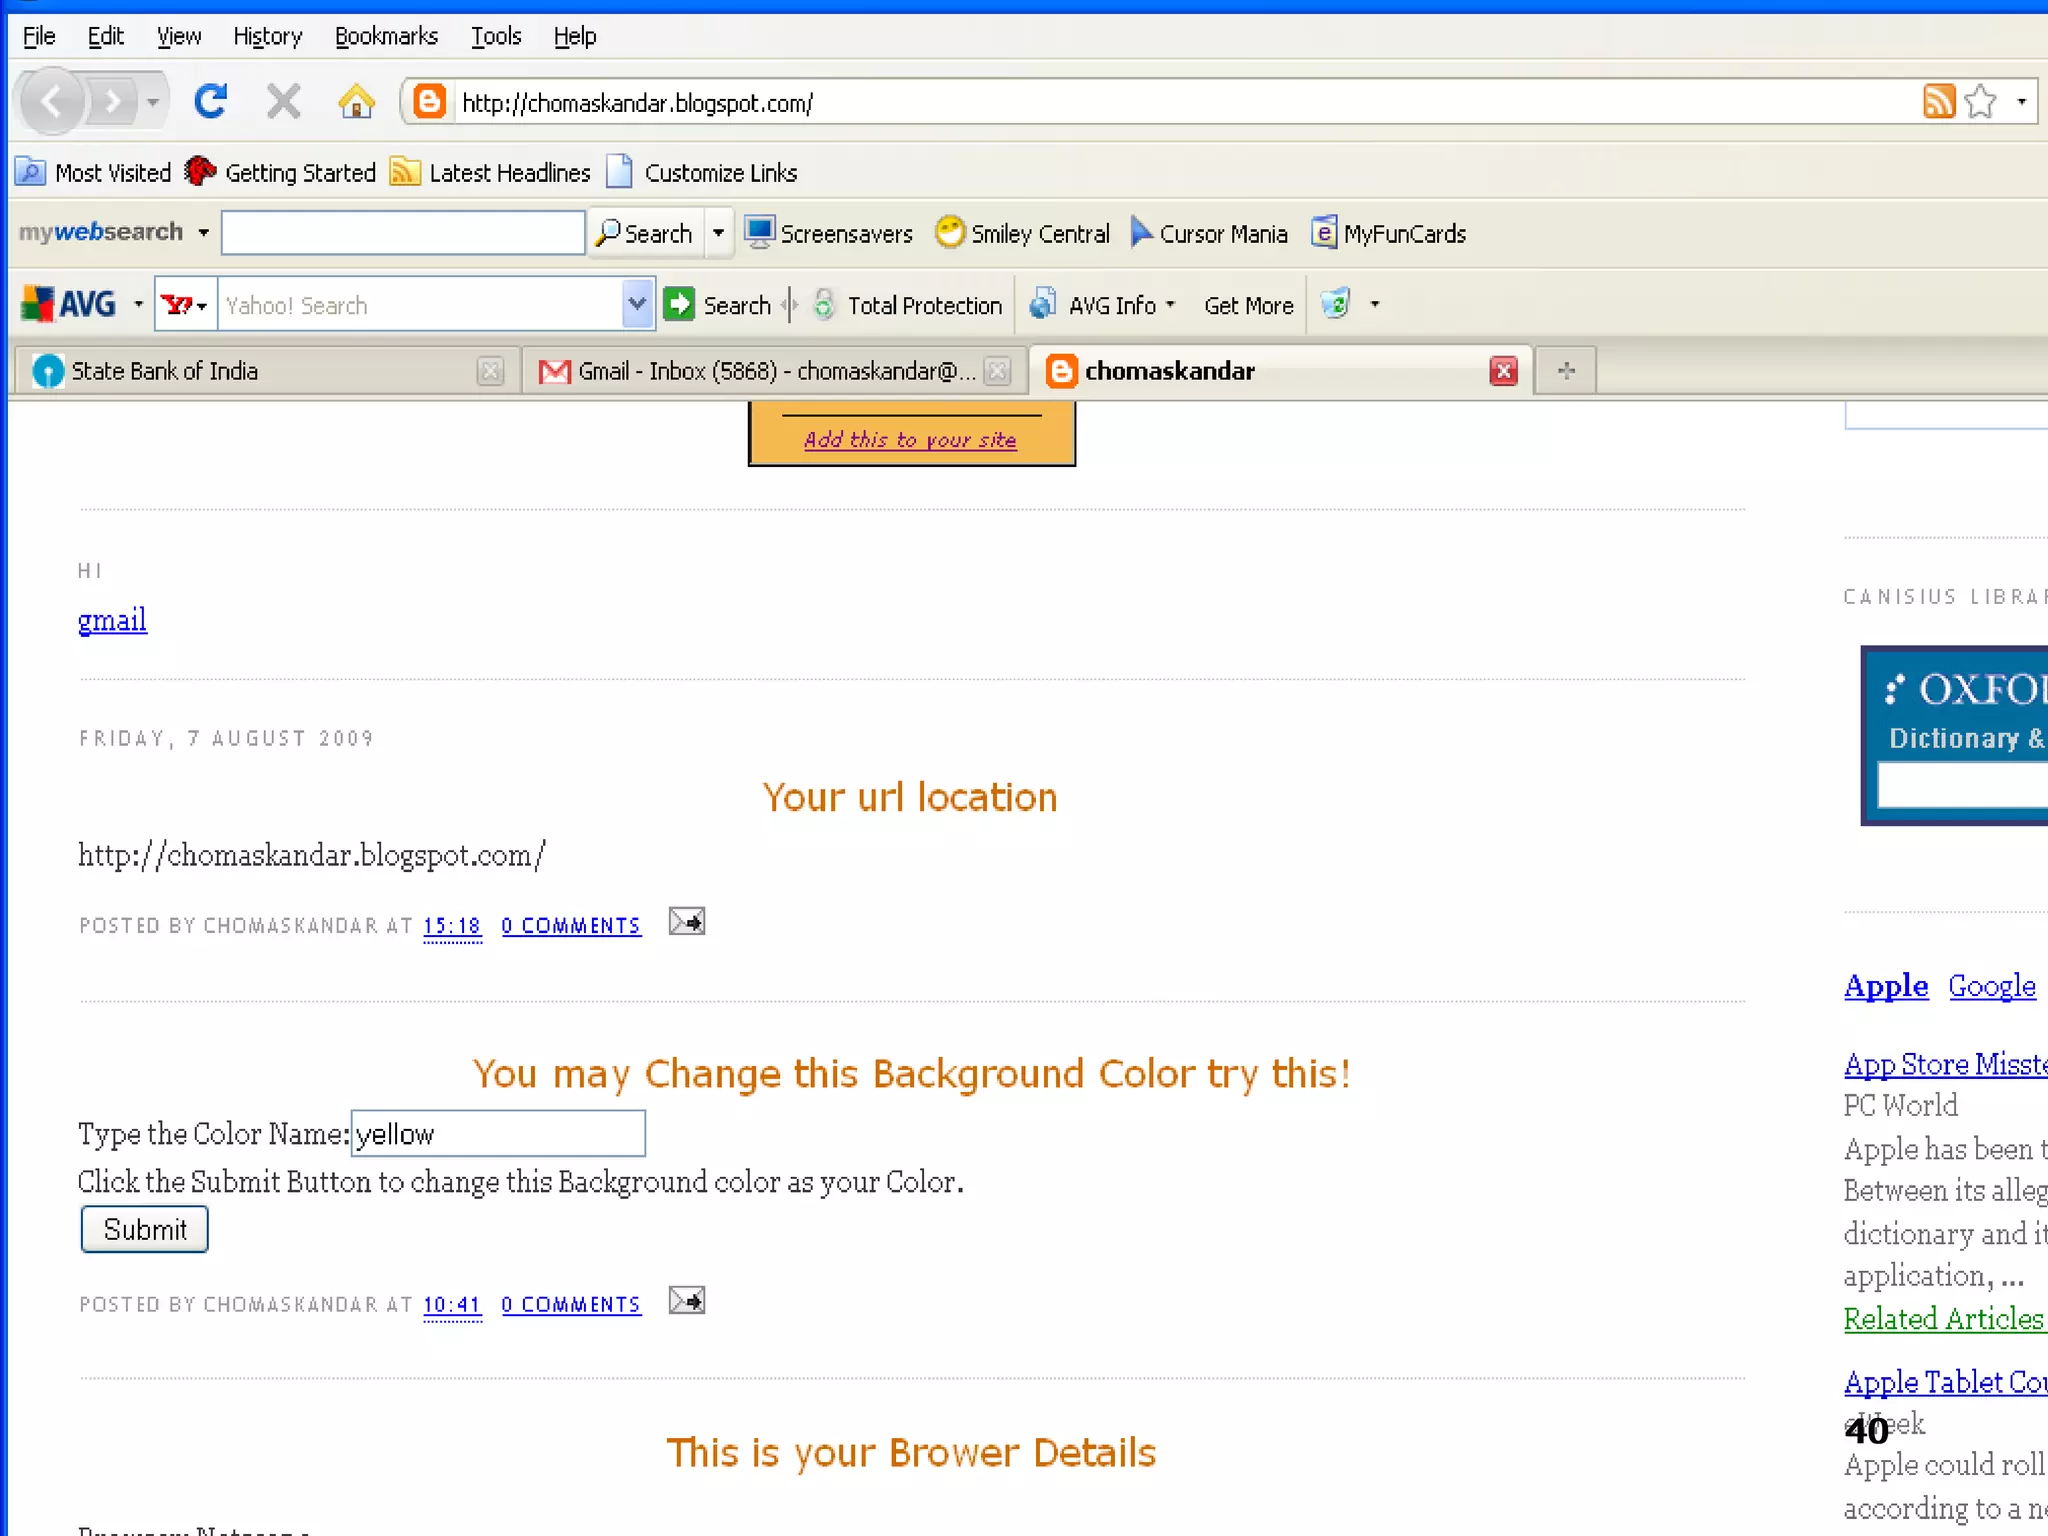Open the Bookmarks menu
This screenshot has height=1536, width=2048.
(386, 37)
